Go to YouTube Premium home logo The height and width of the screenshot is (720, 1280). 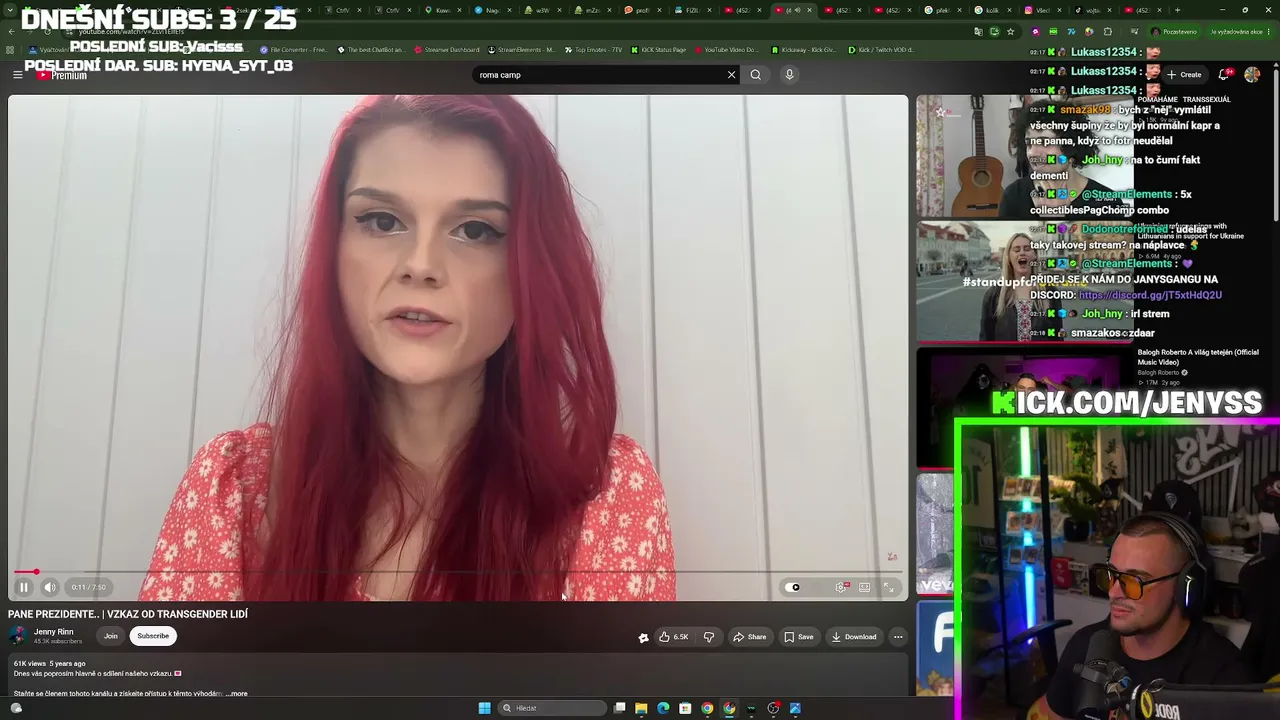(62, 75)
